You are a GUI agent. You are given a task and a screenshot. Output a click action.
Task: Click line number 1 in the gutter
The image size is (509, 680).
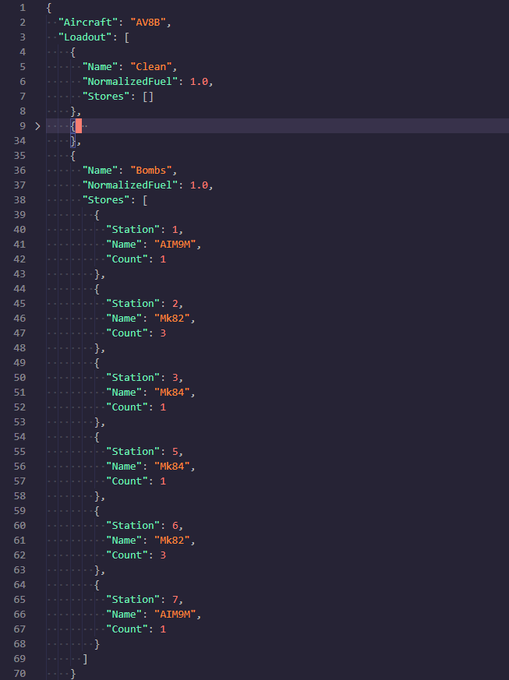23,8
